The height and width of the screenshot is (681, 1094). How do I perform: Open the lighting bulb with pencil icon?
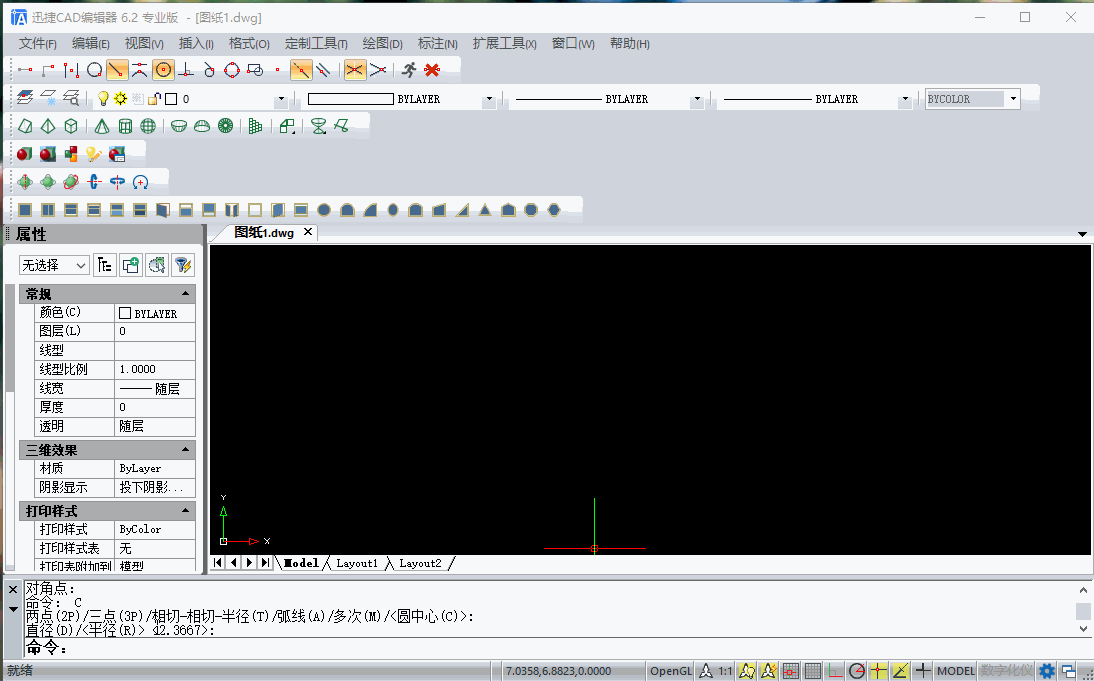tap(93, 154)
